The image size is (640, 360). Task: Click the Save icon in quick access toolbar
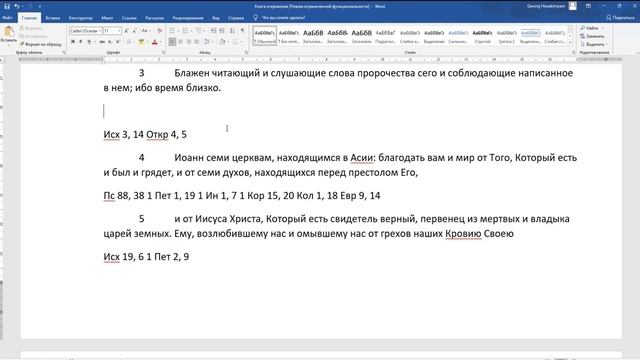pos(7,6)
